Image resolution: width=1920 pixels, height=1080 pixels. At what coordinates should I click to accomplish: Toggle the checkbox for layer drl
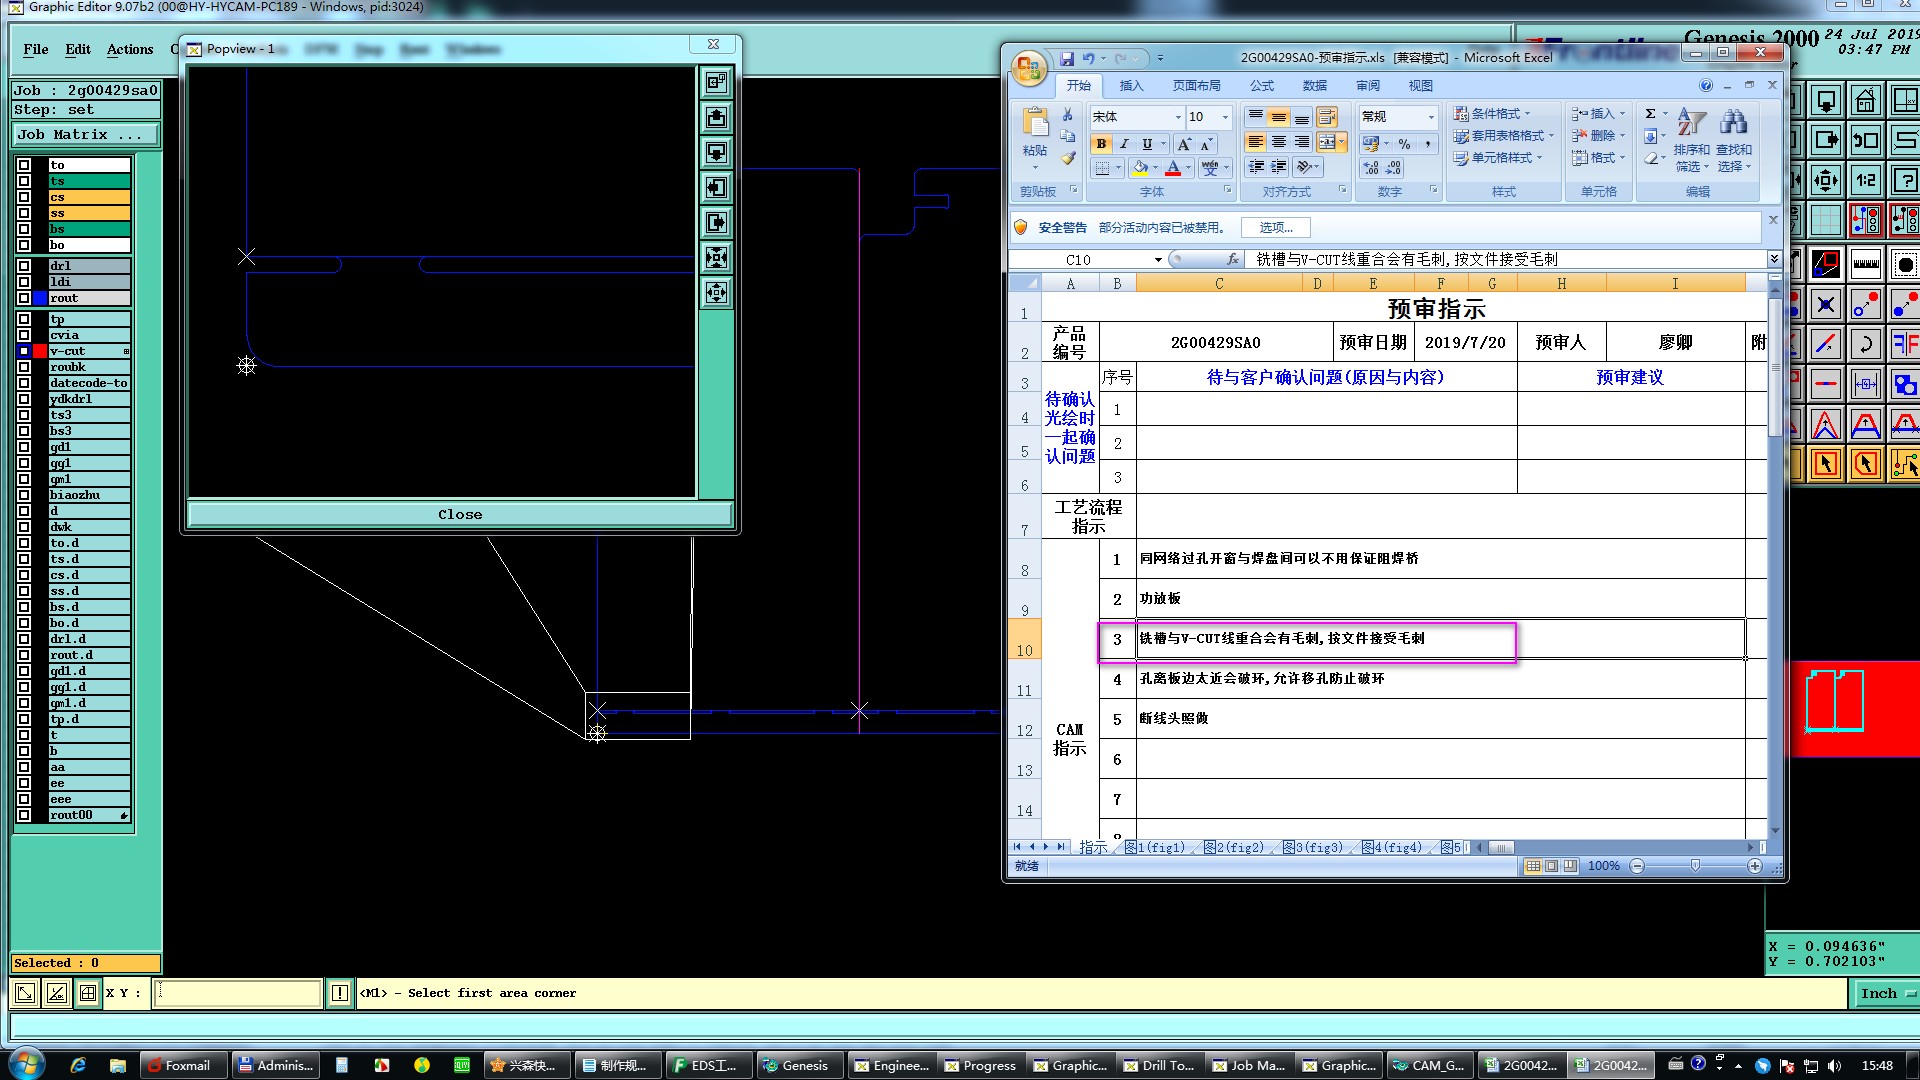pos(24,266)
